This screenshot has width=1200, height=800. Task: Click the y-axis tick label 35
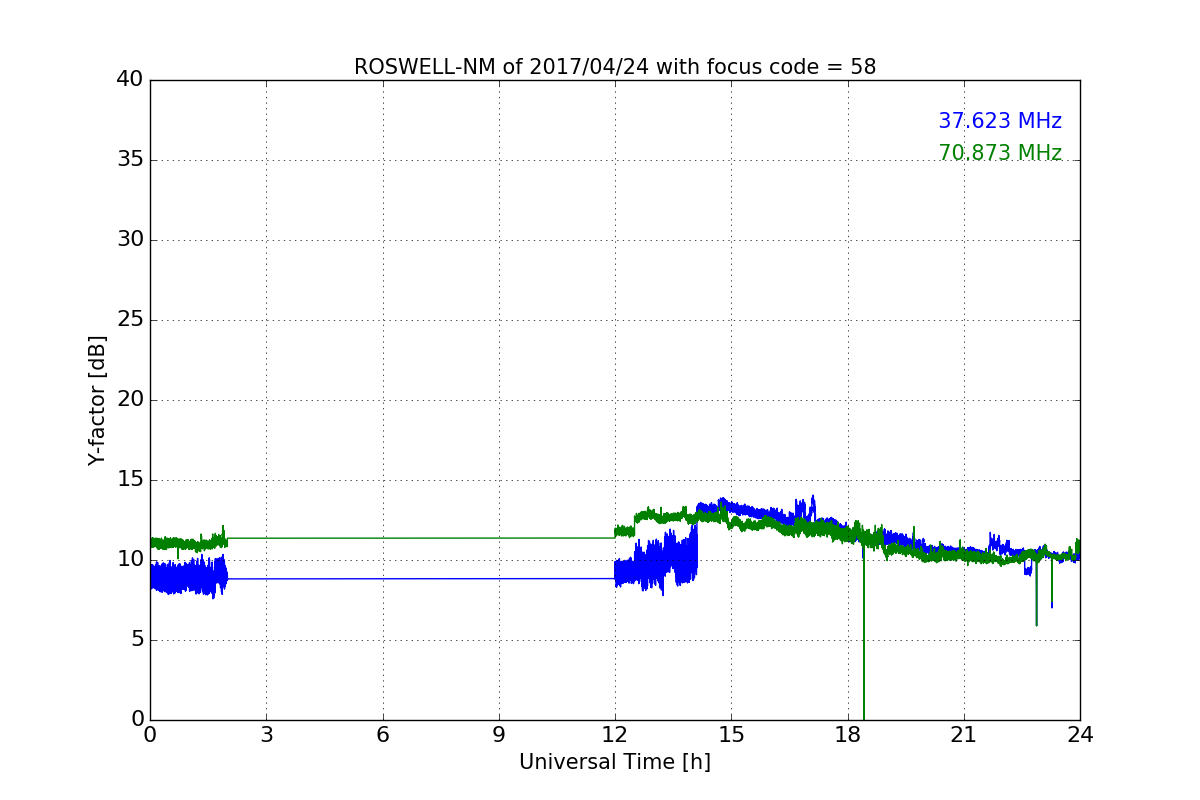[130, 160]
